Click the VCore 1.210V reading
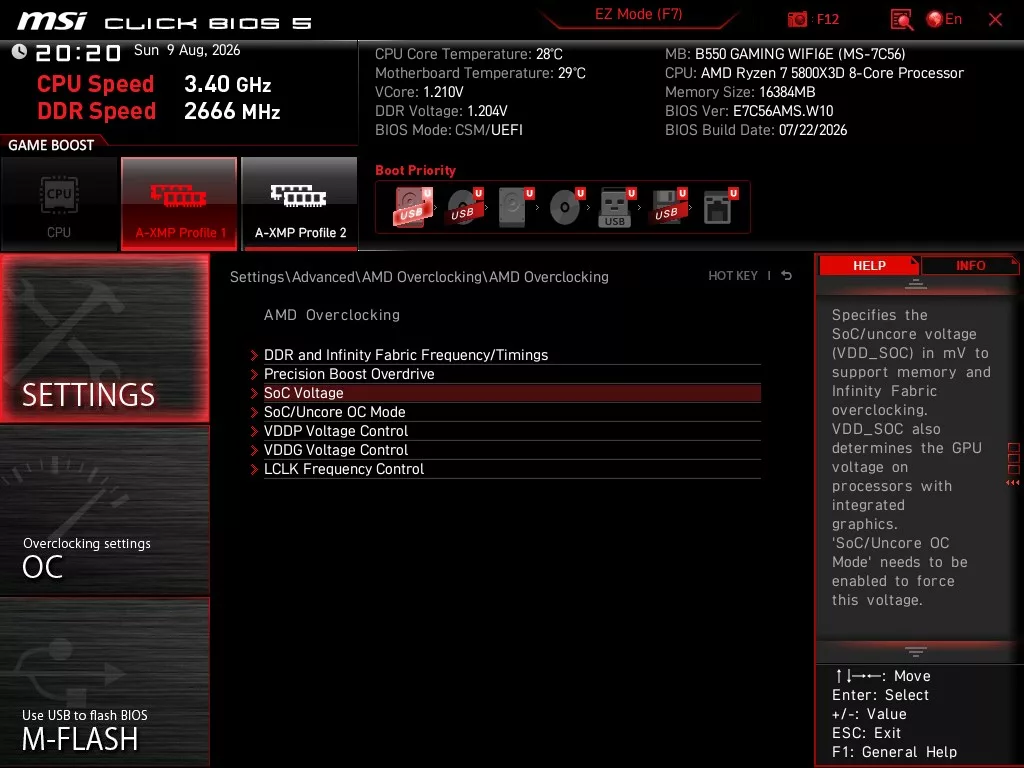The image size is (1024, 768). pyautogui.click(x=419, y=92)
